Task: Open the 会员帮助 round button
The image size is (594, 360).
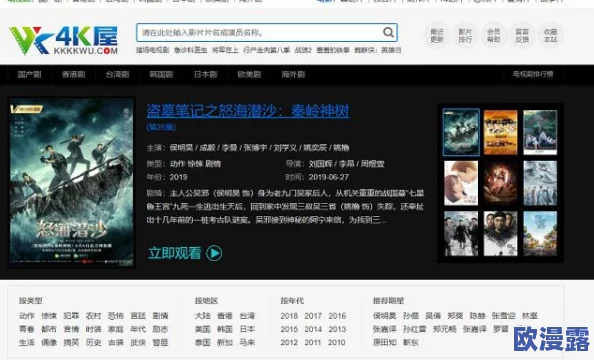Action: coord(493,35)
